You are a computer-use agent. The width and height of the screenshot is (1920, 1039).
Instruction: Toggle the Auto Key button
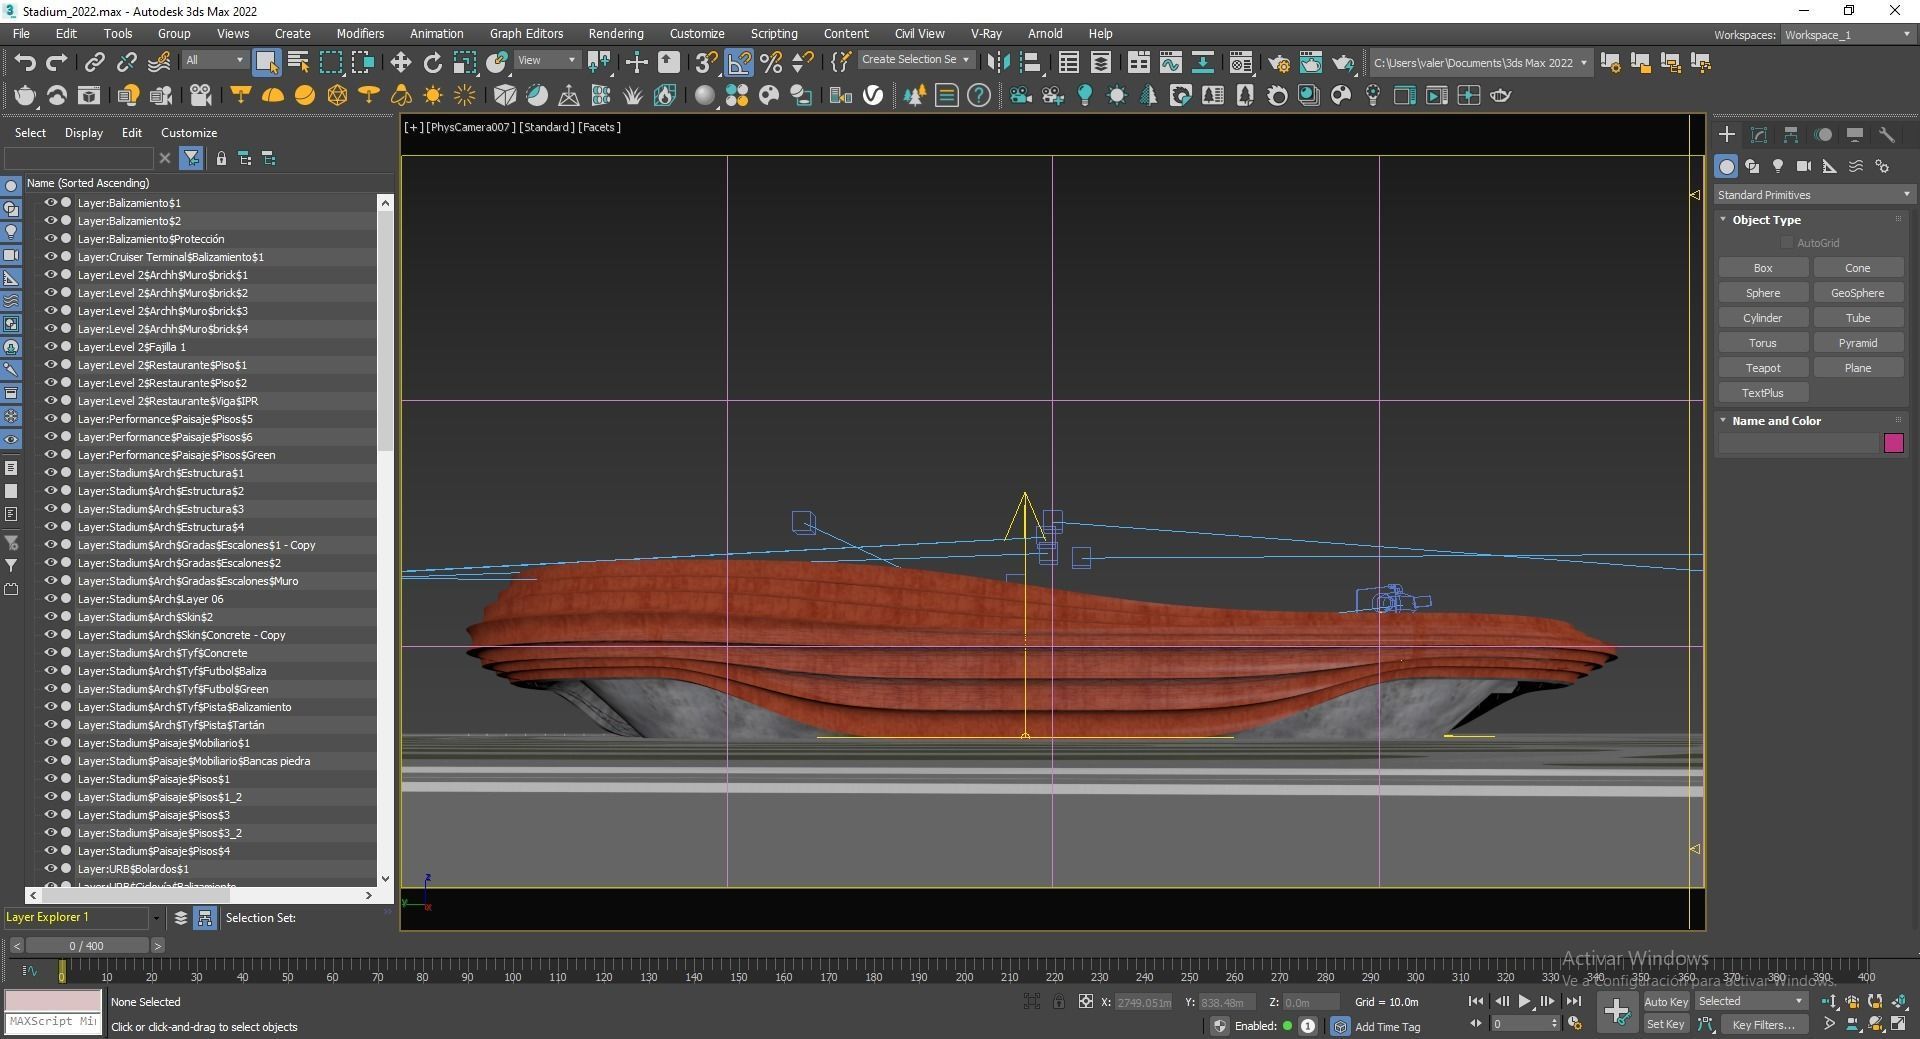point(1665,1001)
